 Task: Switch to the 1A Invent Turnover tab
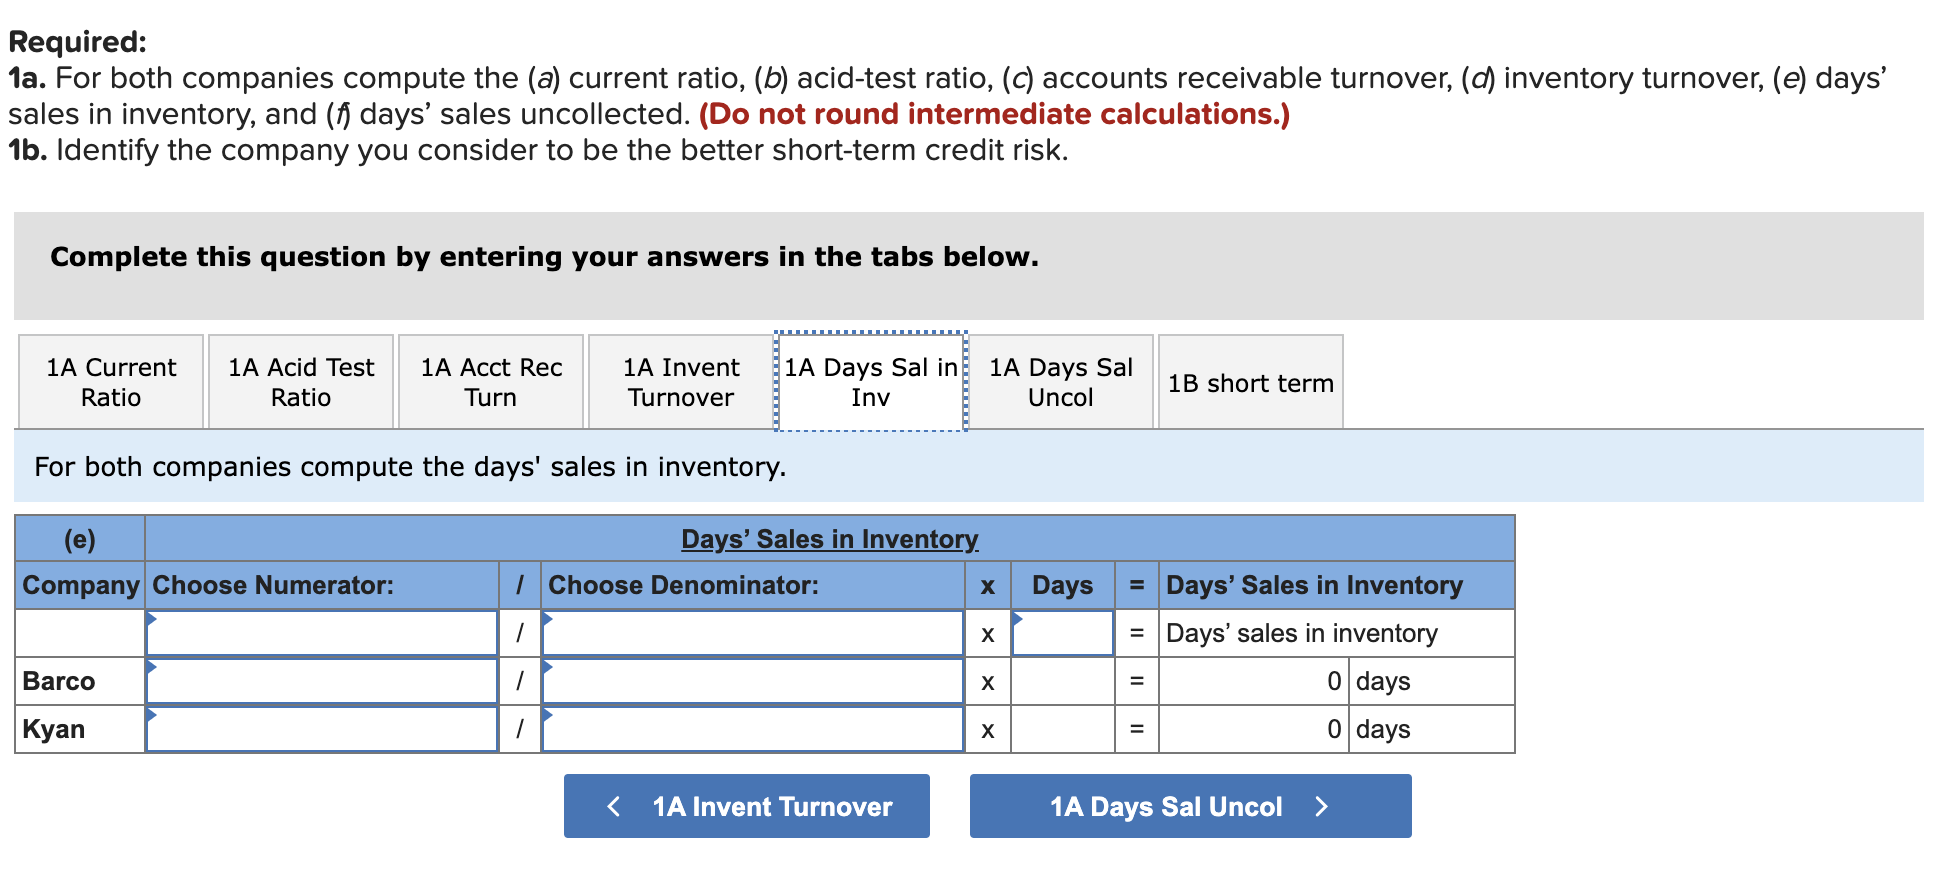click(679, 382)
